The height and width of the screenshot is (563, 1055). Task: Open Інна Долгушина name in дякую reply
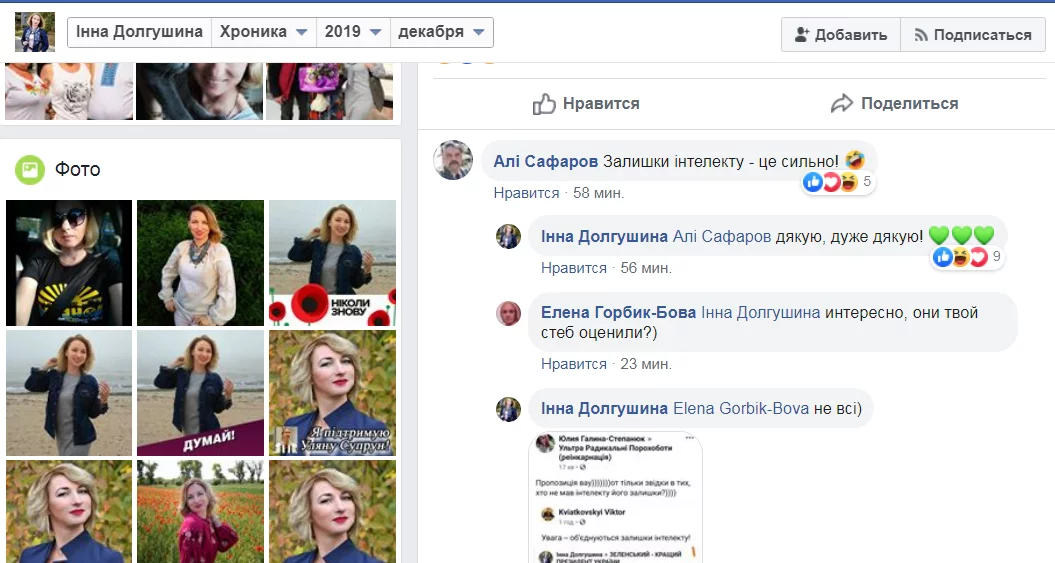[x=604, y=237]
